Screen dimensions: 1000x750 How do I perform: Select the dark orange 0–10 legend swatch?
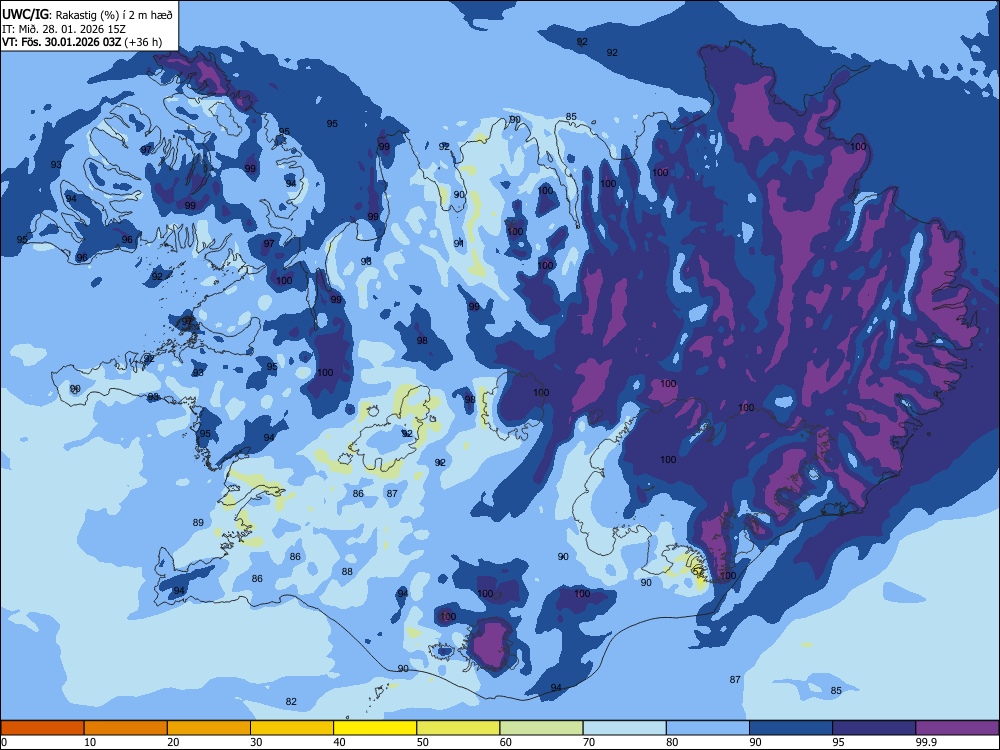[x=42, y=728]
